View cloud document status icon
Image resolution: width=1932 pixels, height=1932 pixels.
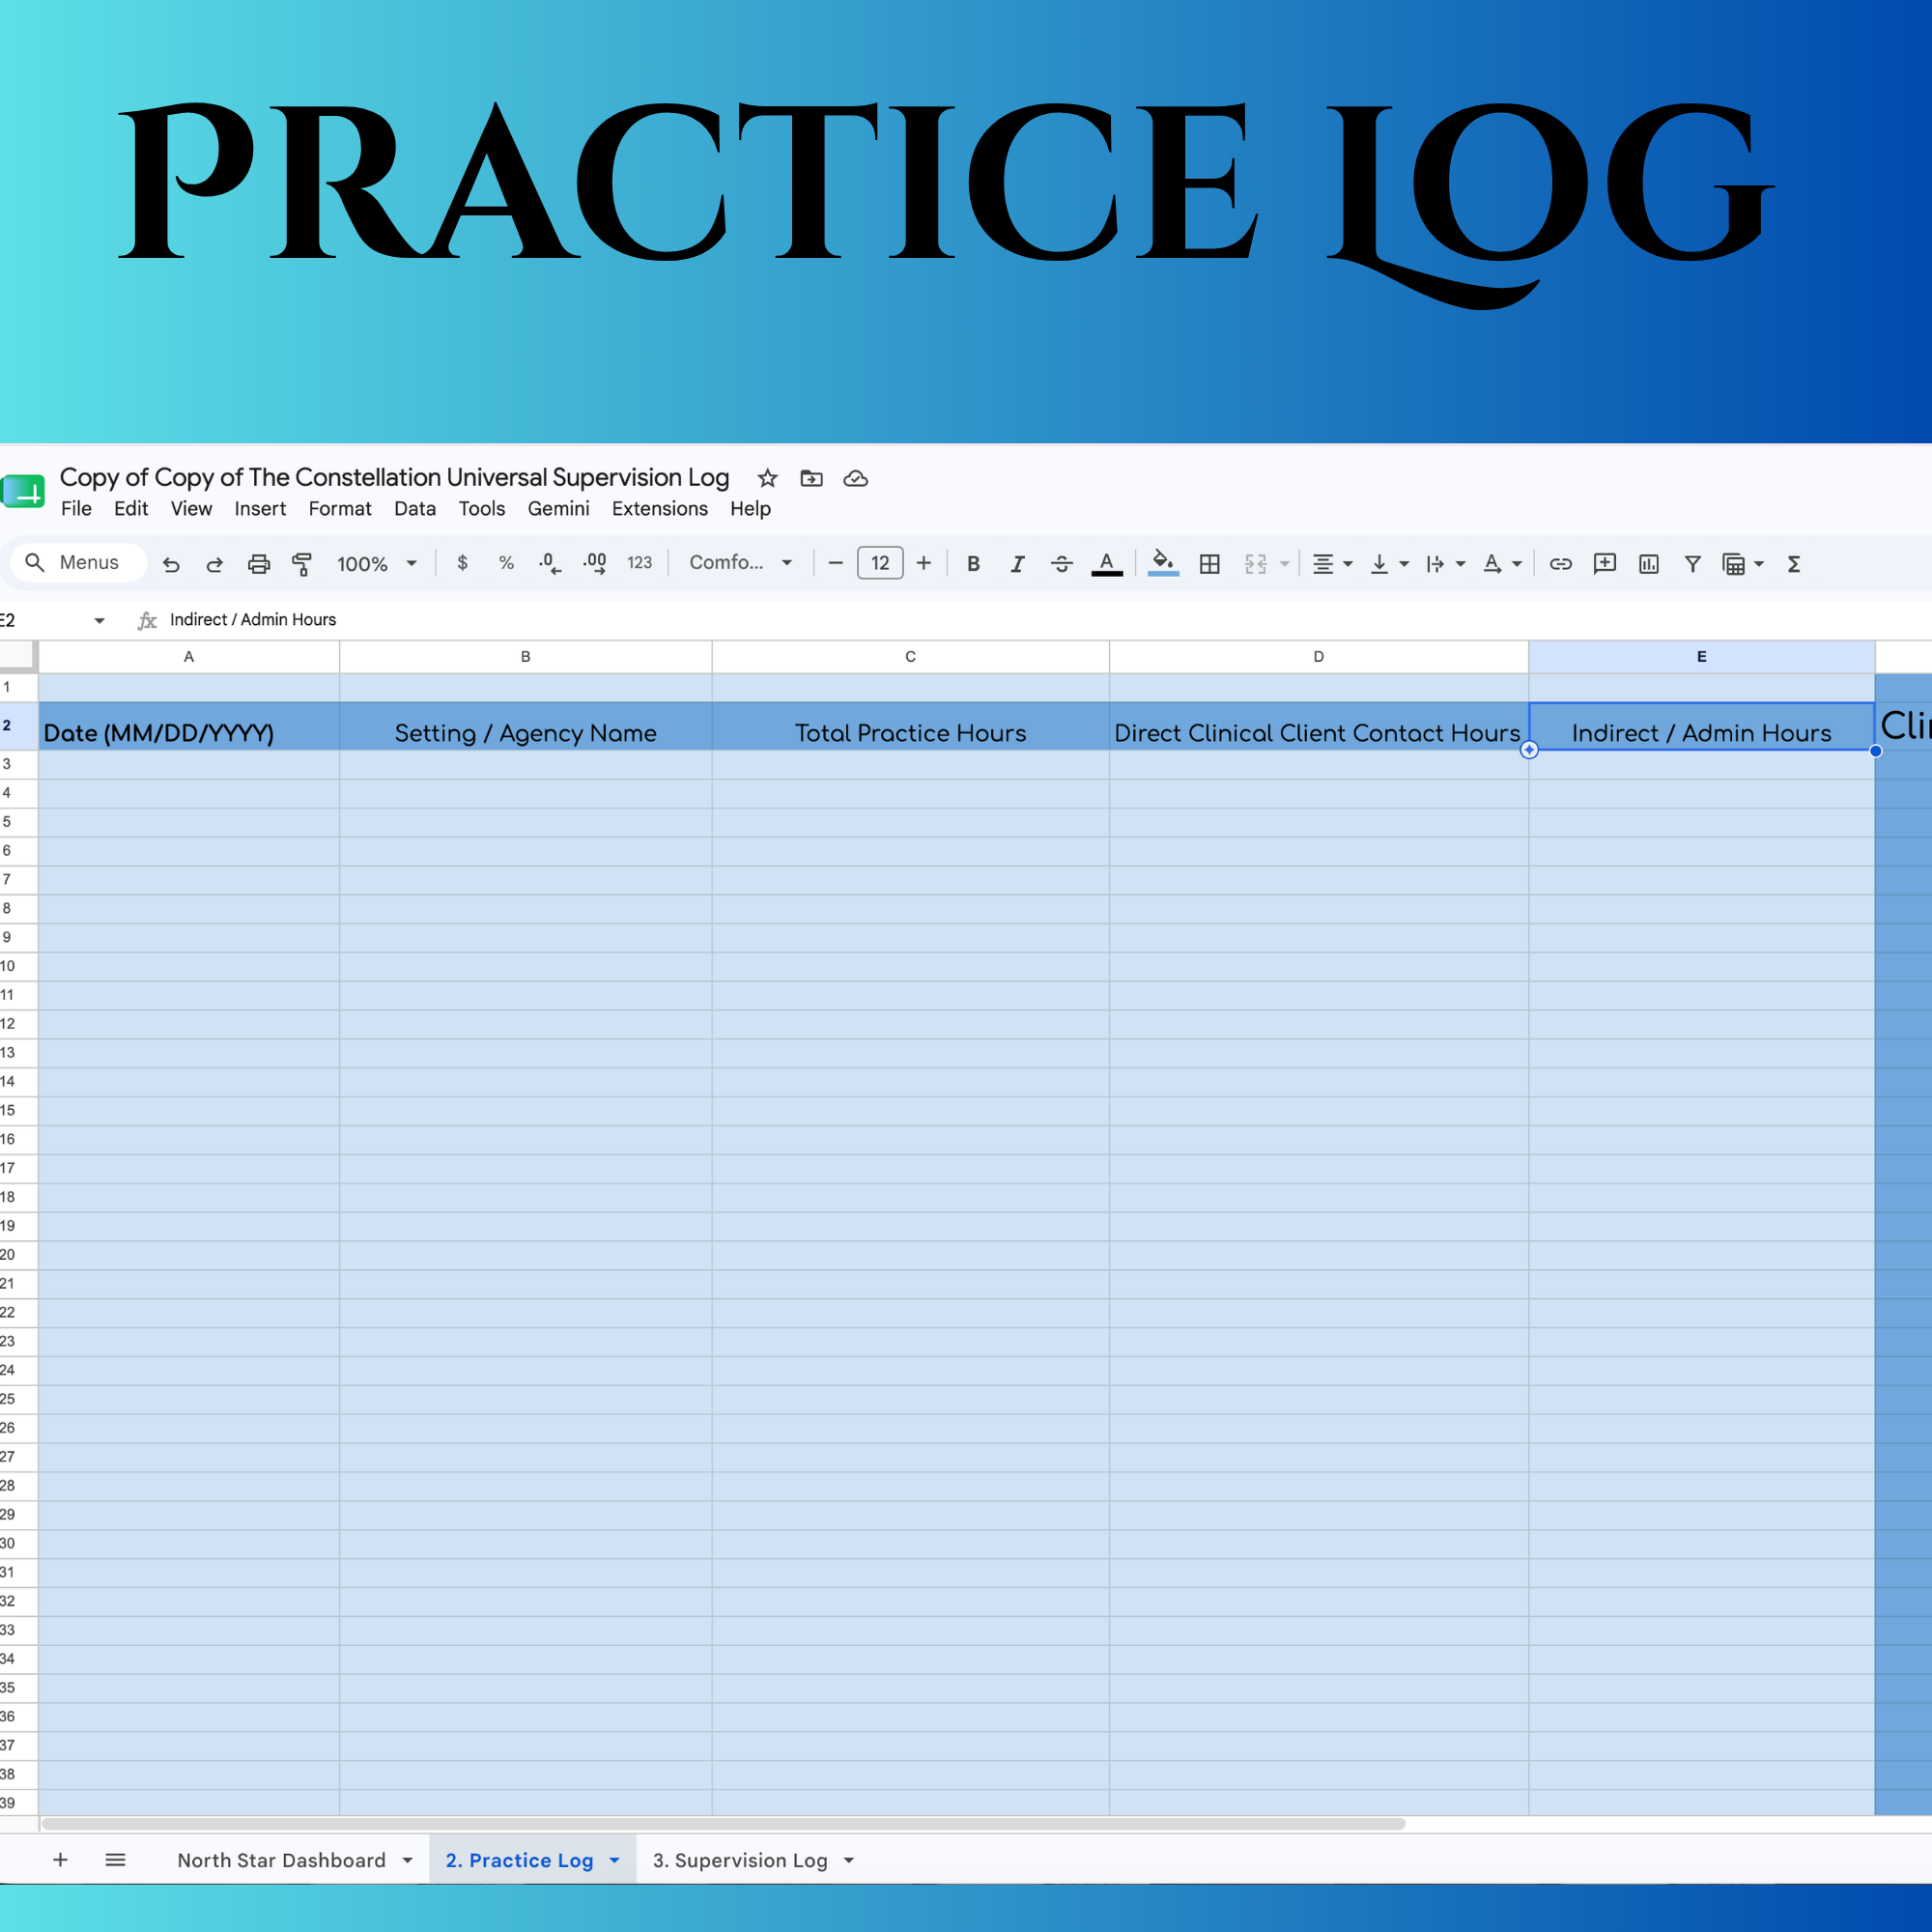click(x=855, y=479)
